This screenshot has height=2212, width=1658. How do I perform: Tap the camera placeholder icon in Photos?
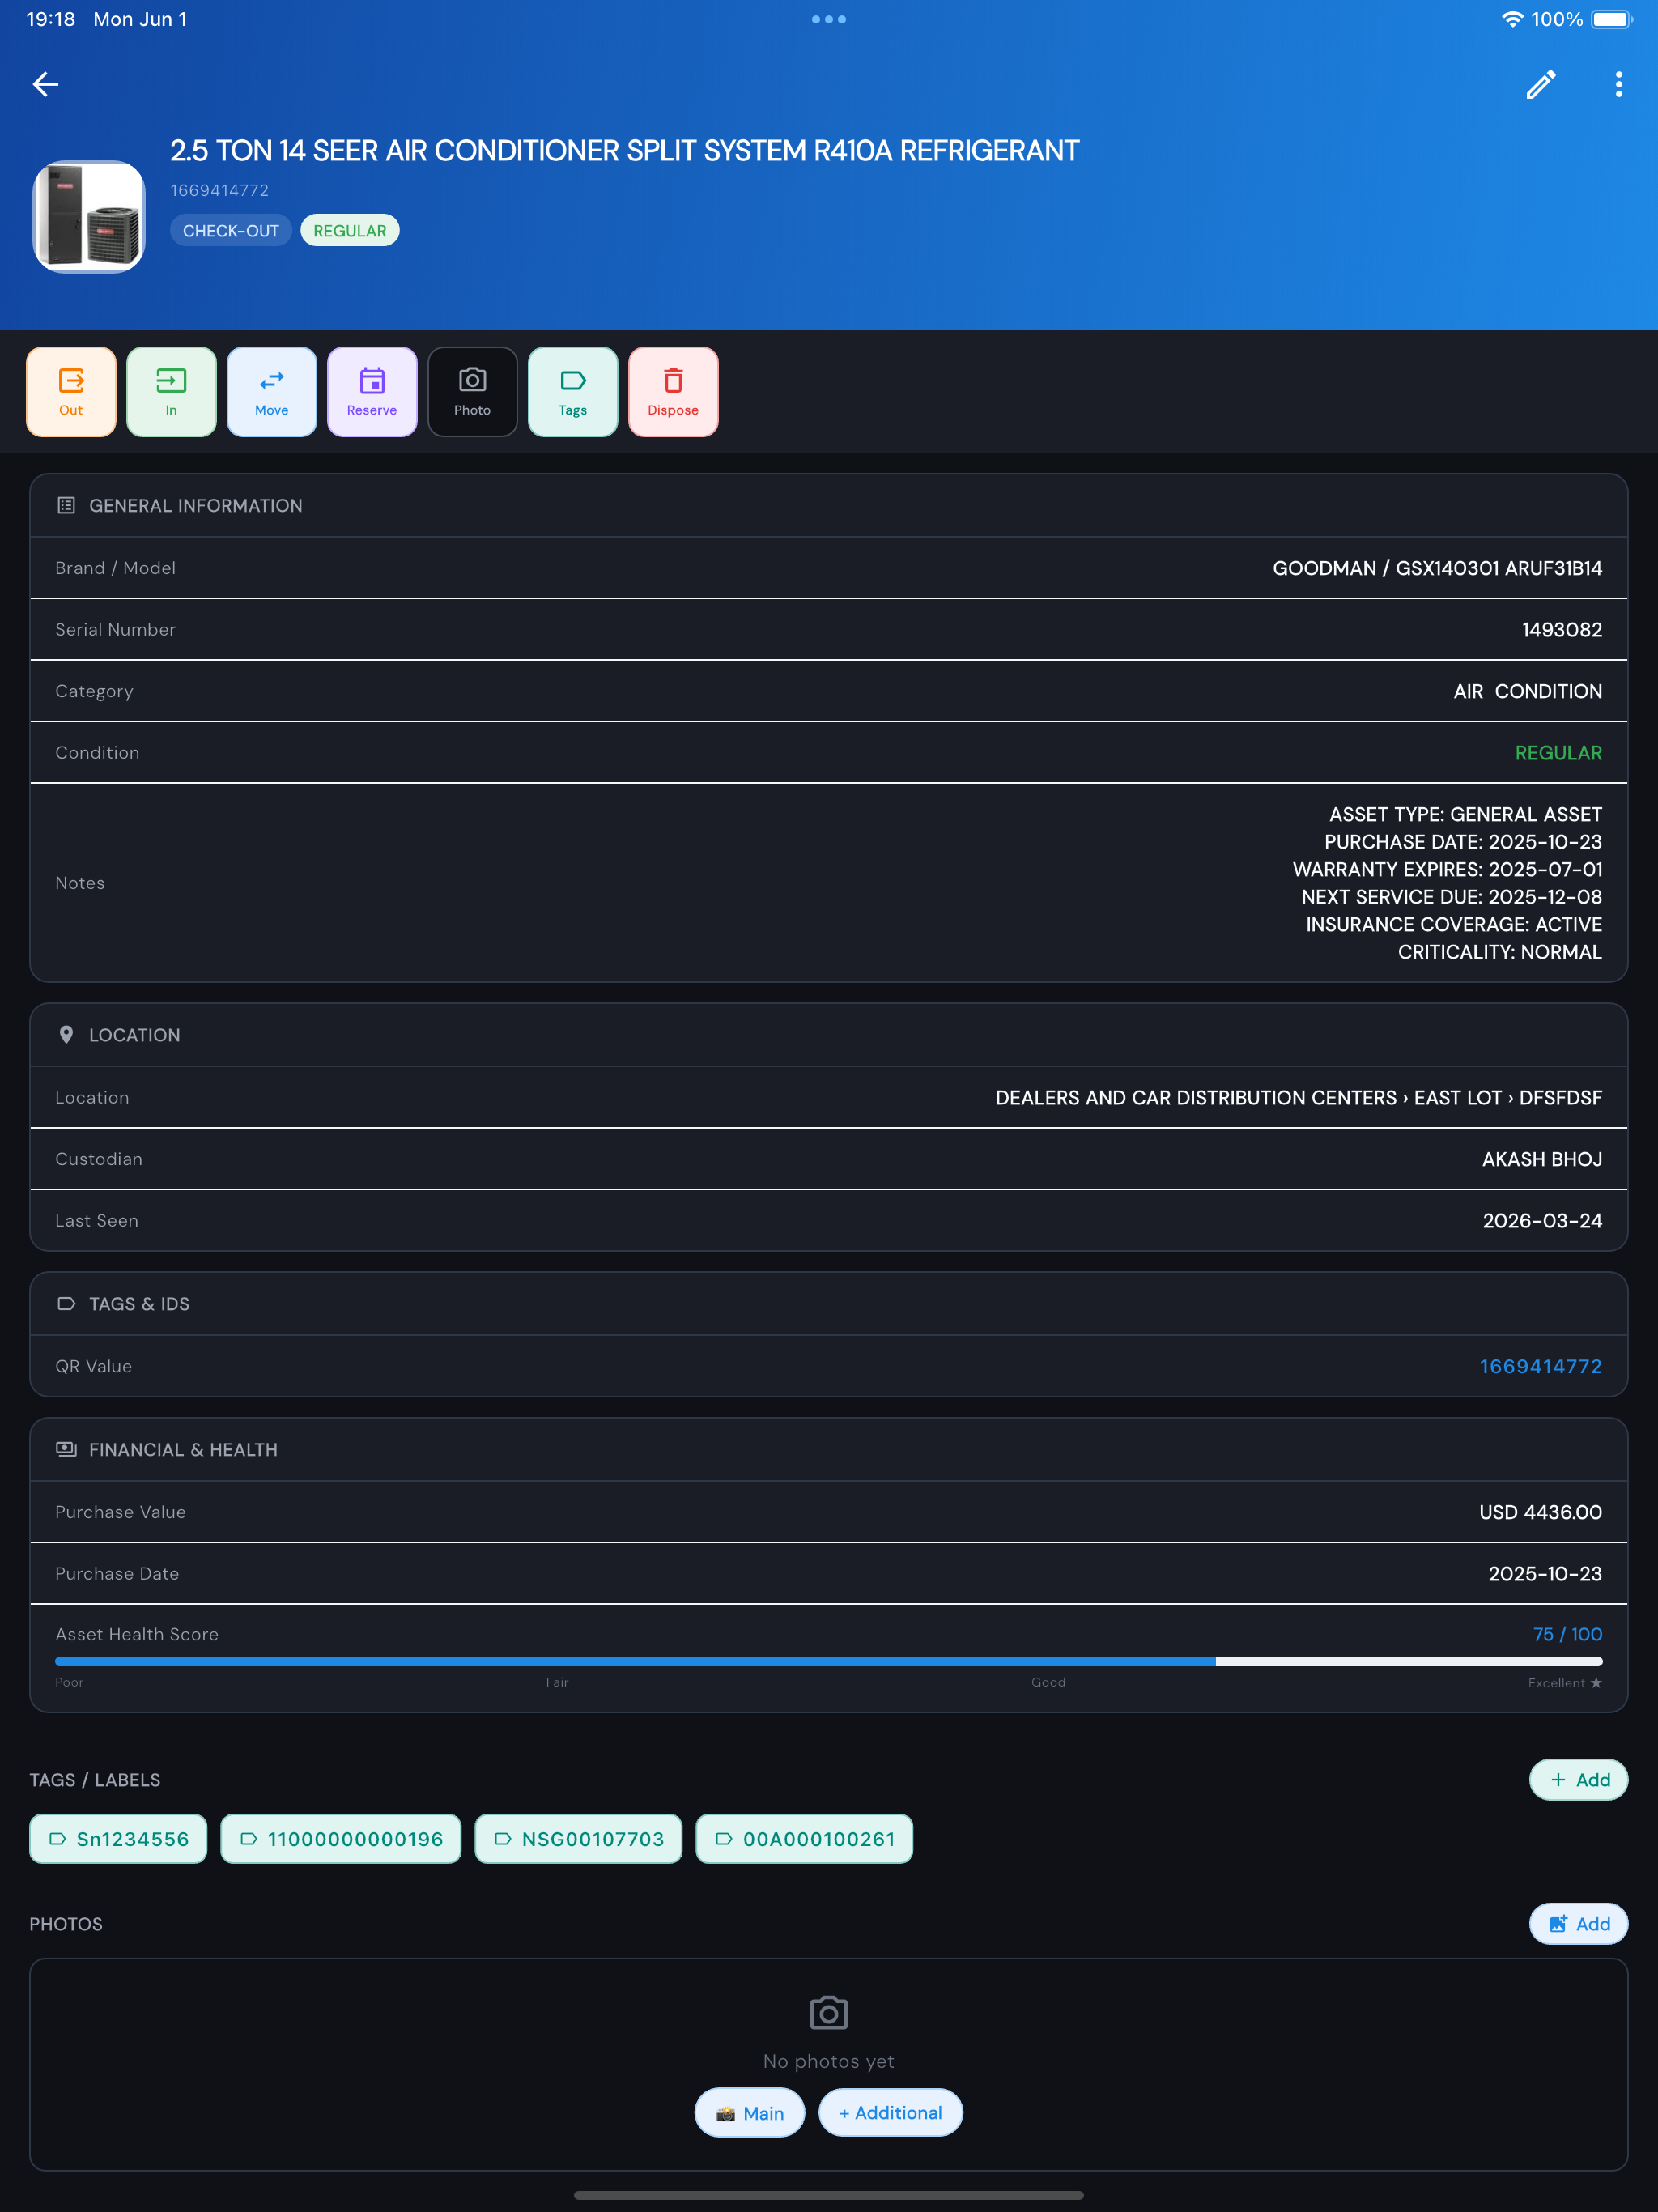point(829,2012)
